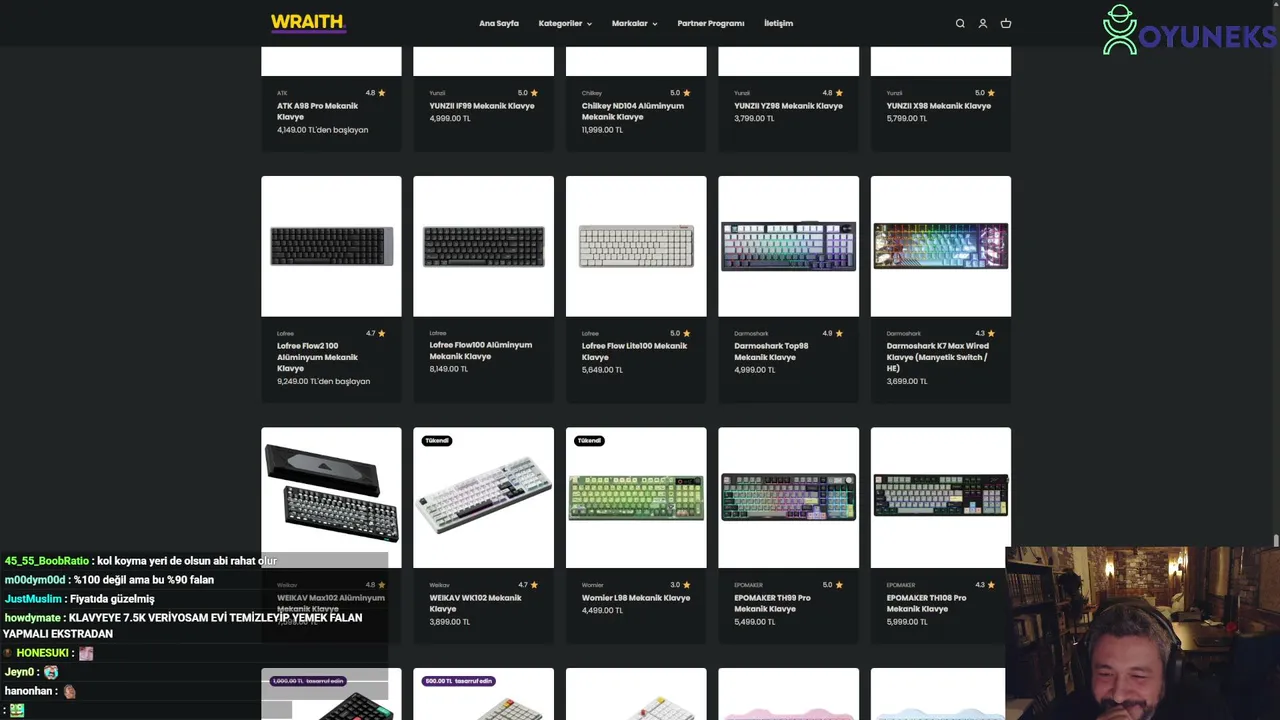Open the account login icon
1280x720 pixels.
pyautogui.click(x=983, y=23)
